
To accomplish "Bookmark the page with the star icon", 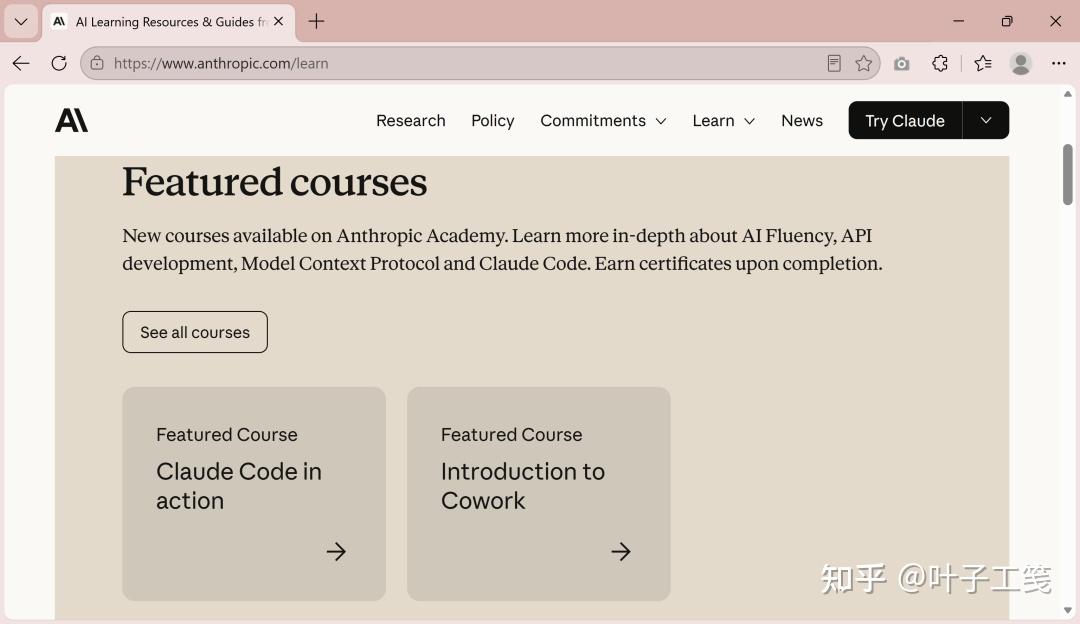I will [x=864, y=63].
